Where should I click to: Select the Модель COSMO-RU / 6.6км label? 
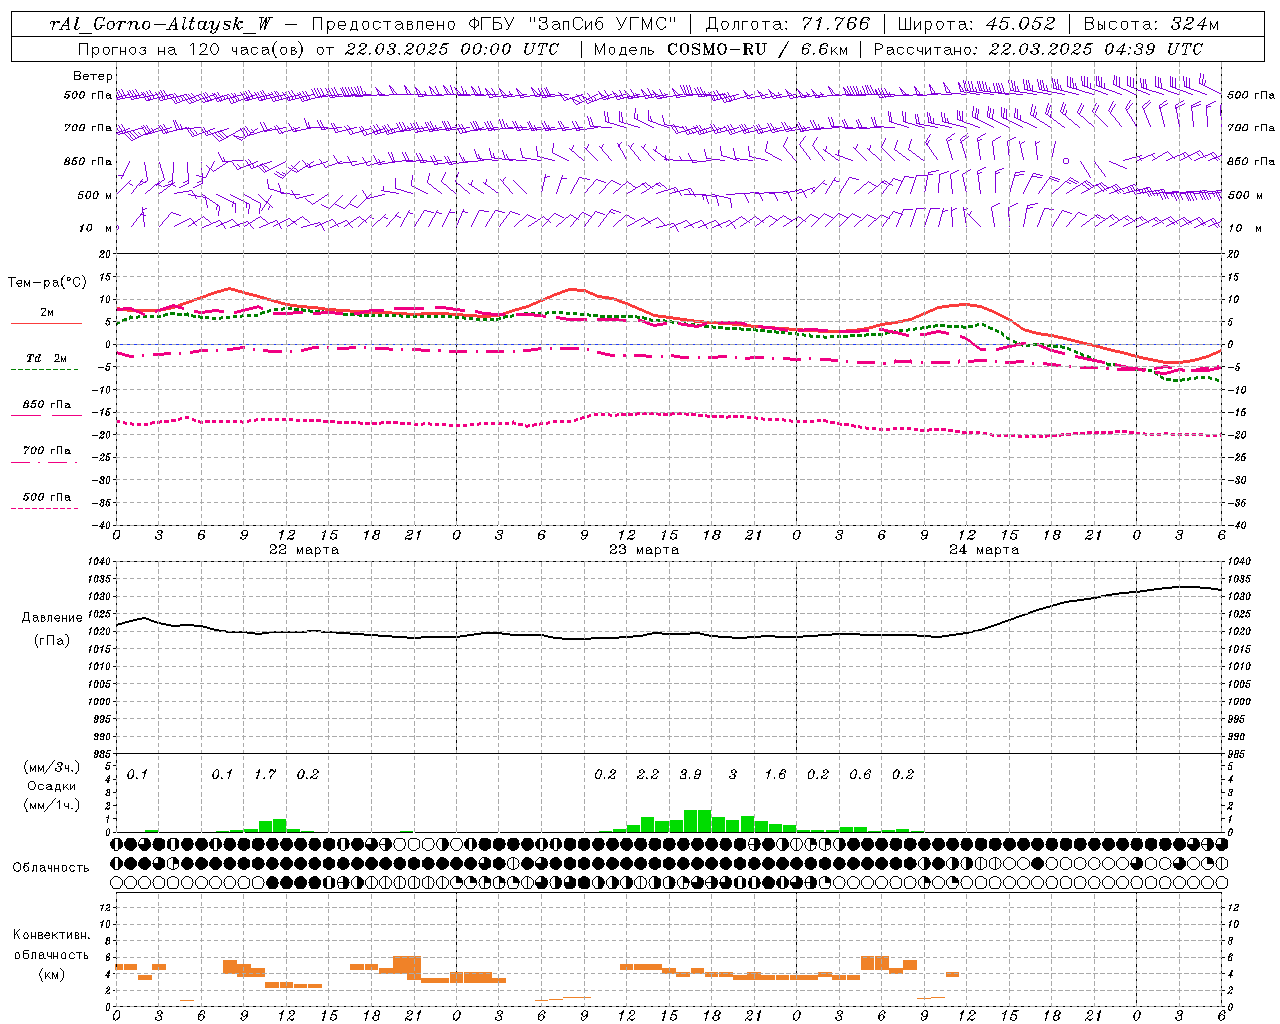(x=721, y=49)
